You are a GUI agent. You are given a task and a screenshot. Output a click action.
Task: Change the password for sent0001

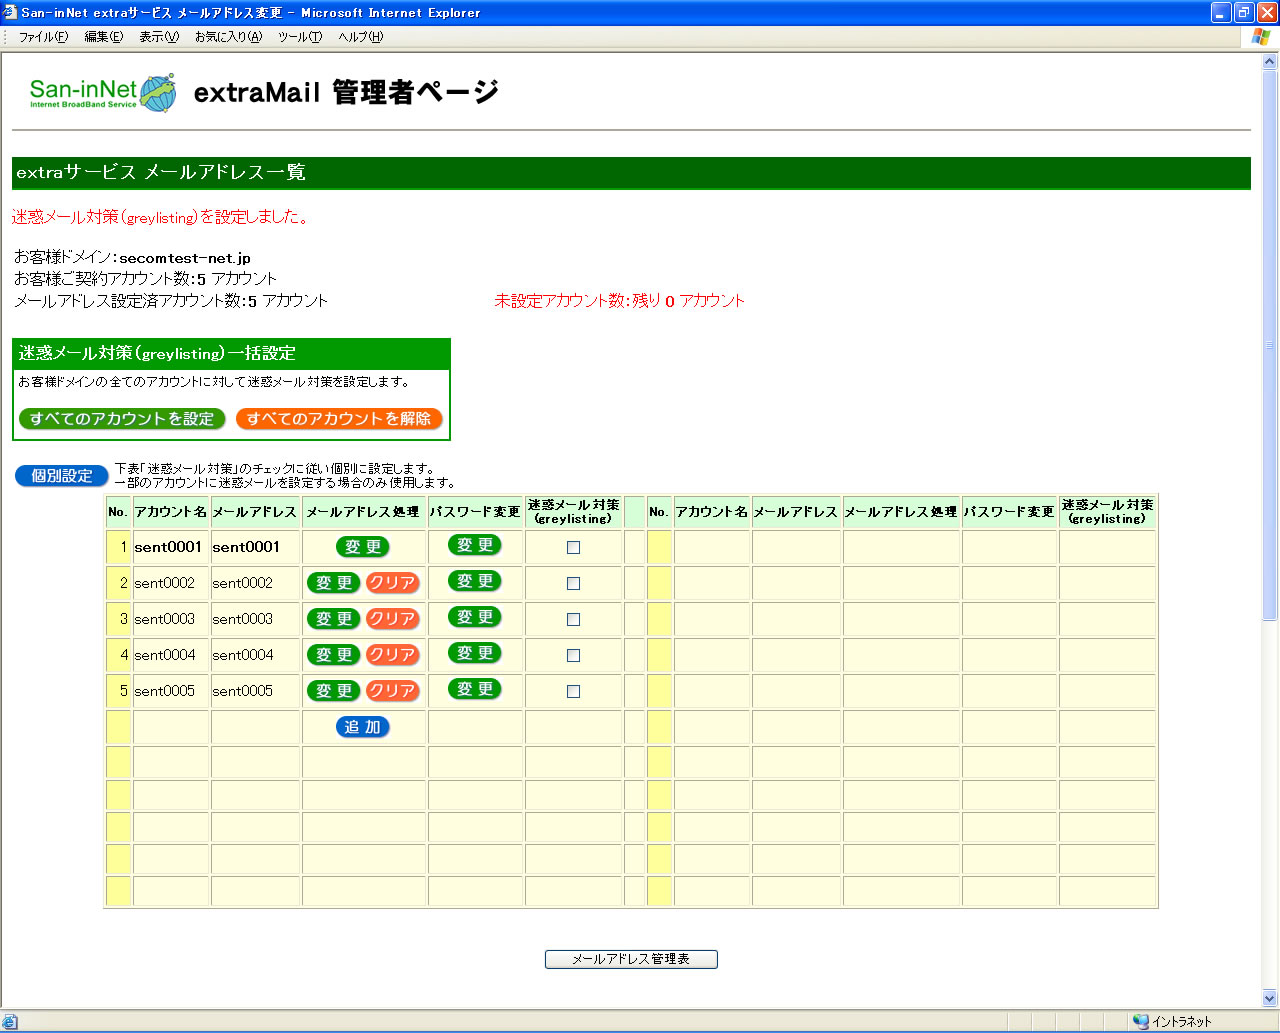click(474, 546)
